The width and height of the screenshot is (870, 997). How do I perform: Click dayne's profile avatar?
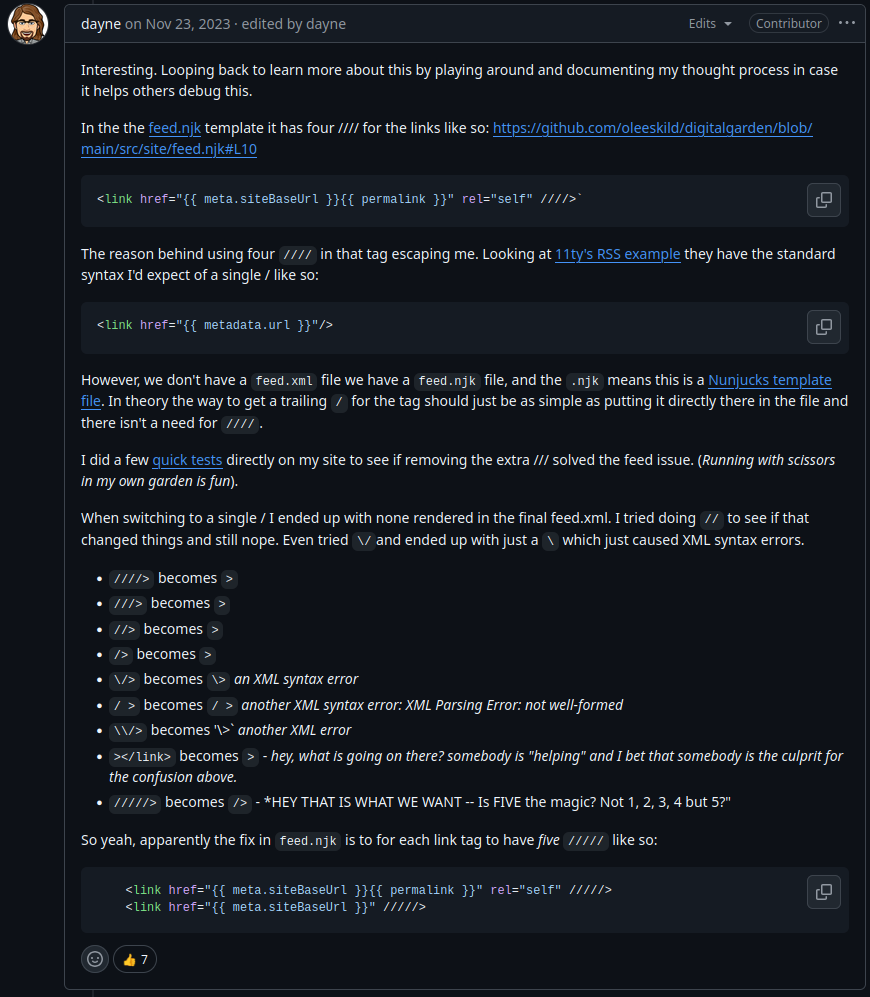coord(27,24)
